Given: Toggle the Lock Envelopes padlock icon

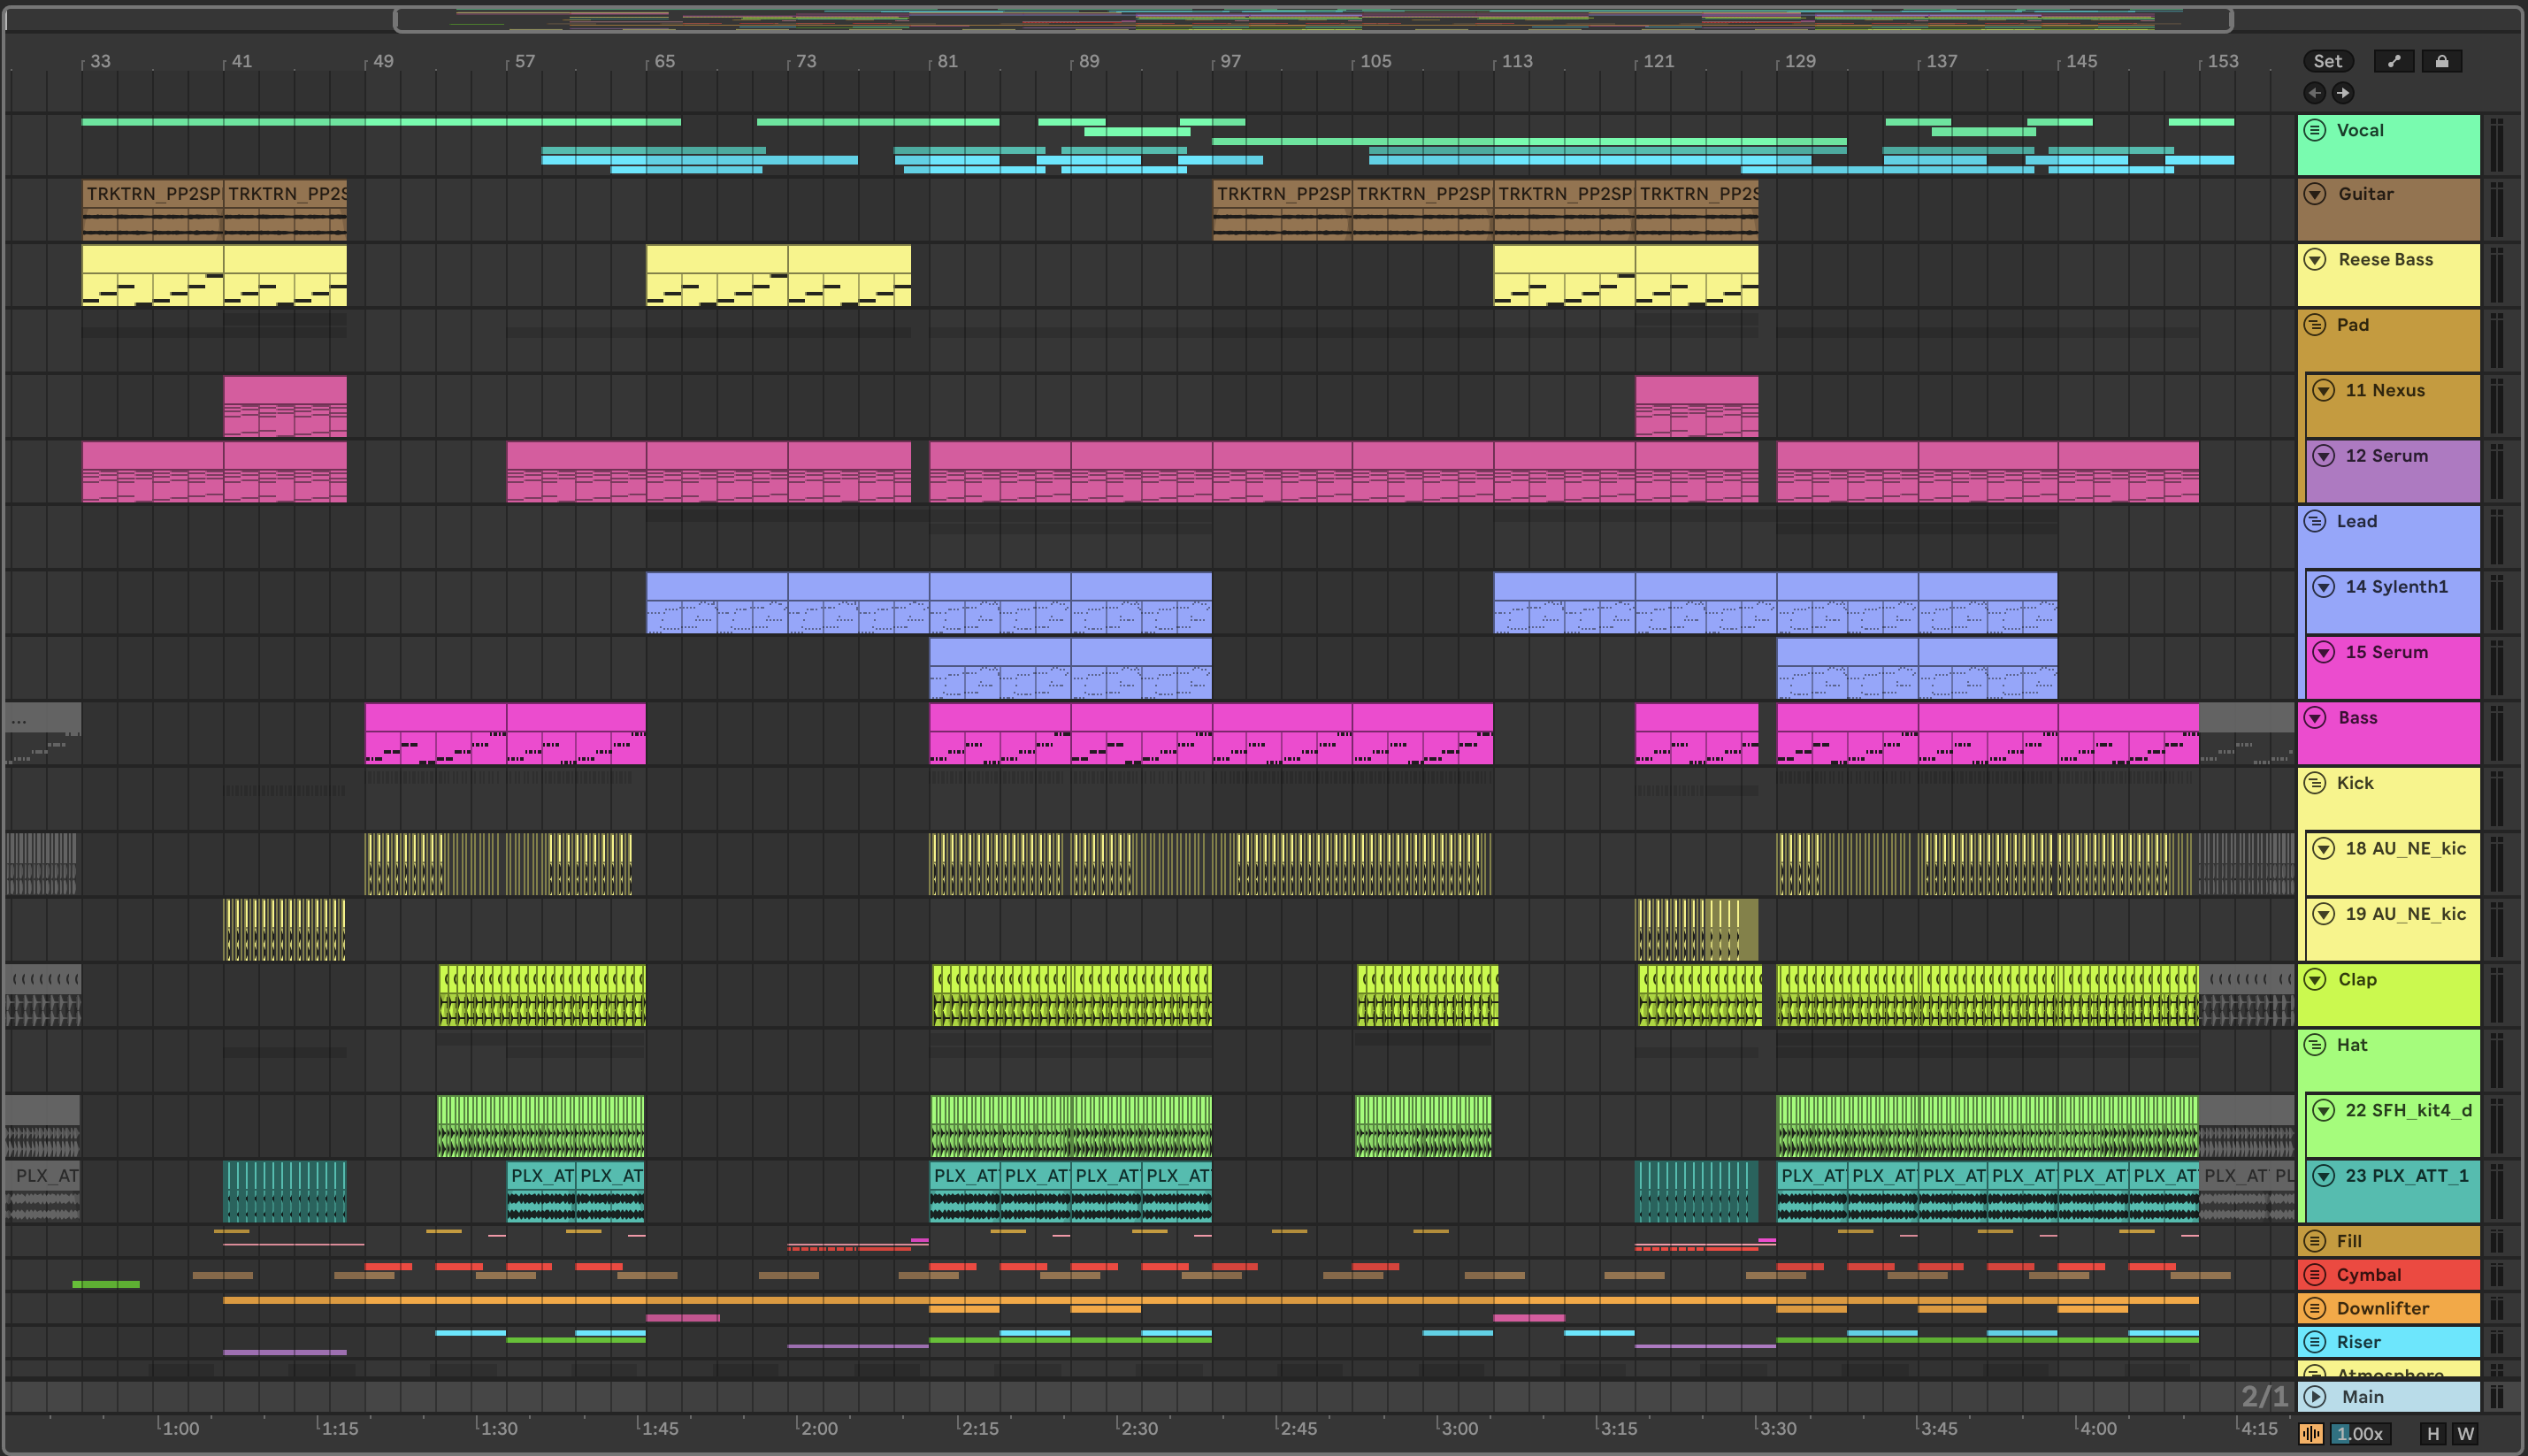Looking at the screenshot, I should click(2441, 61).
